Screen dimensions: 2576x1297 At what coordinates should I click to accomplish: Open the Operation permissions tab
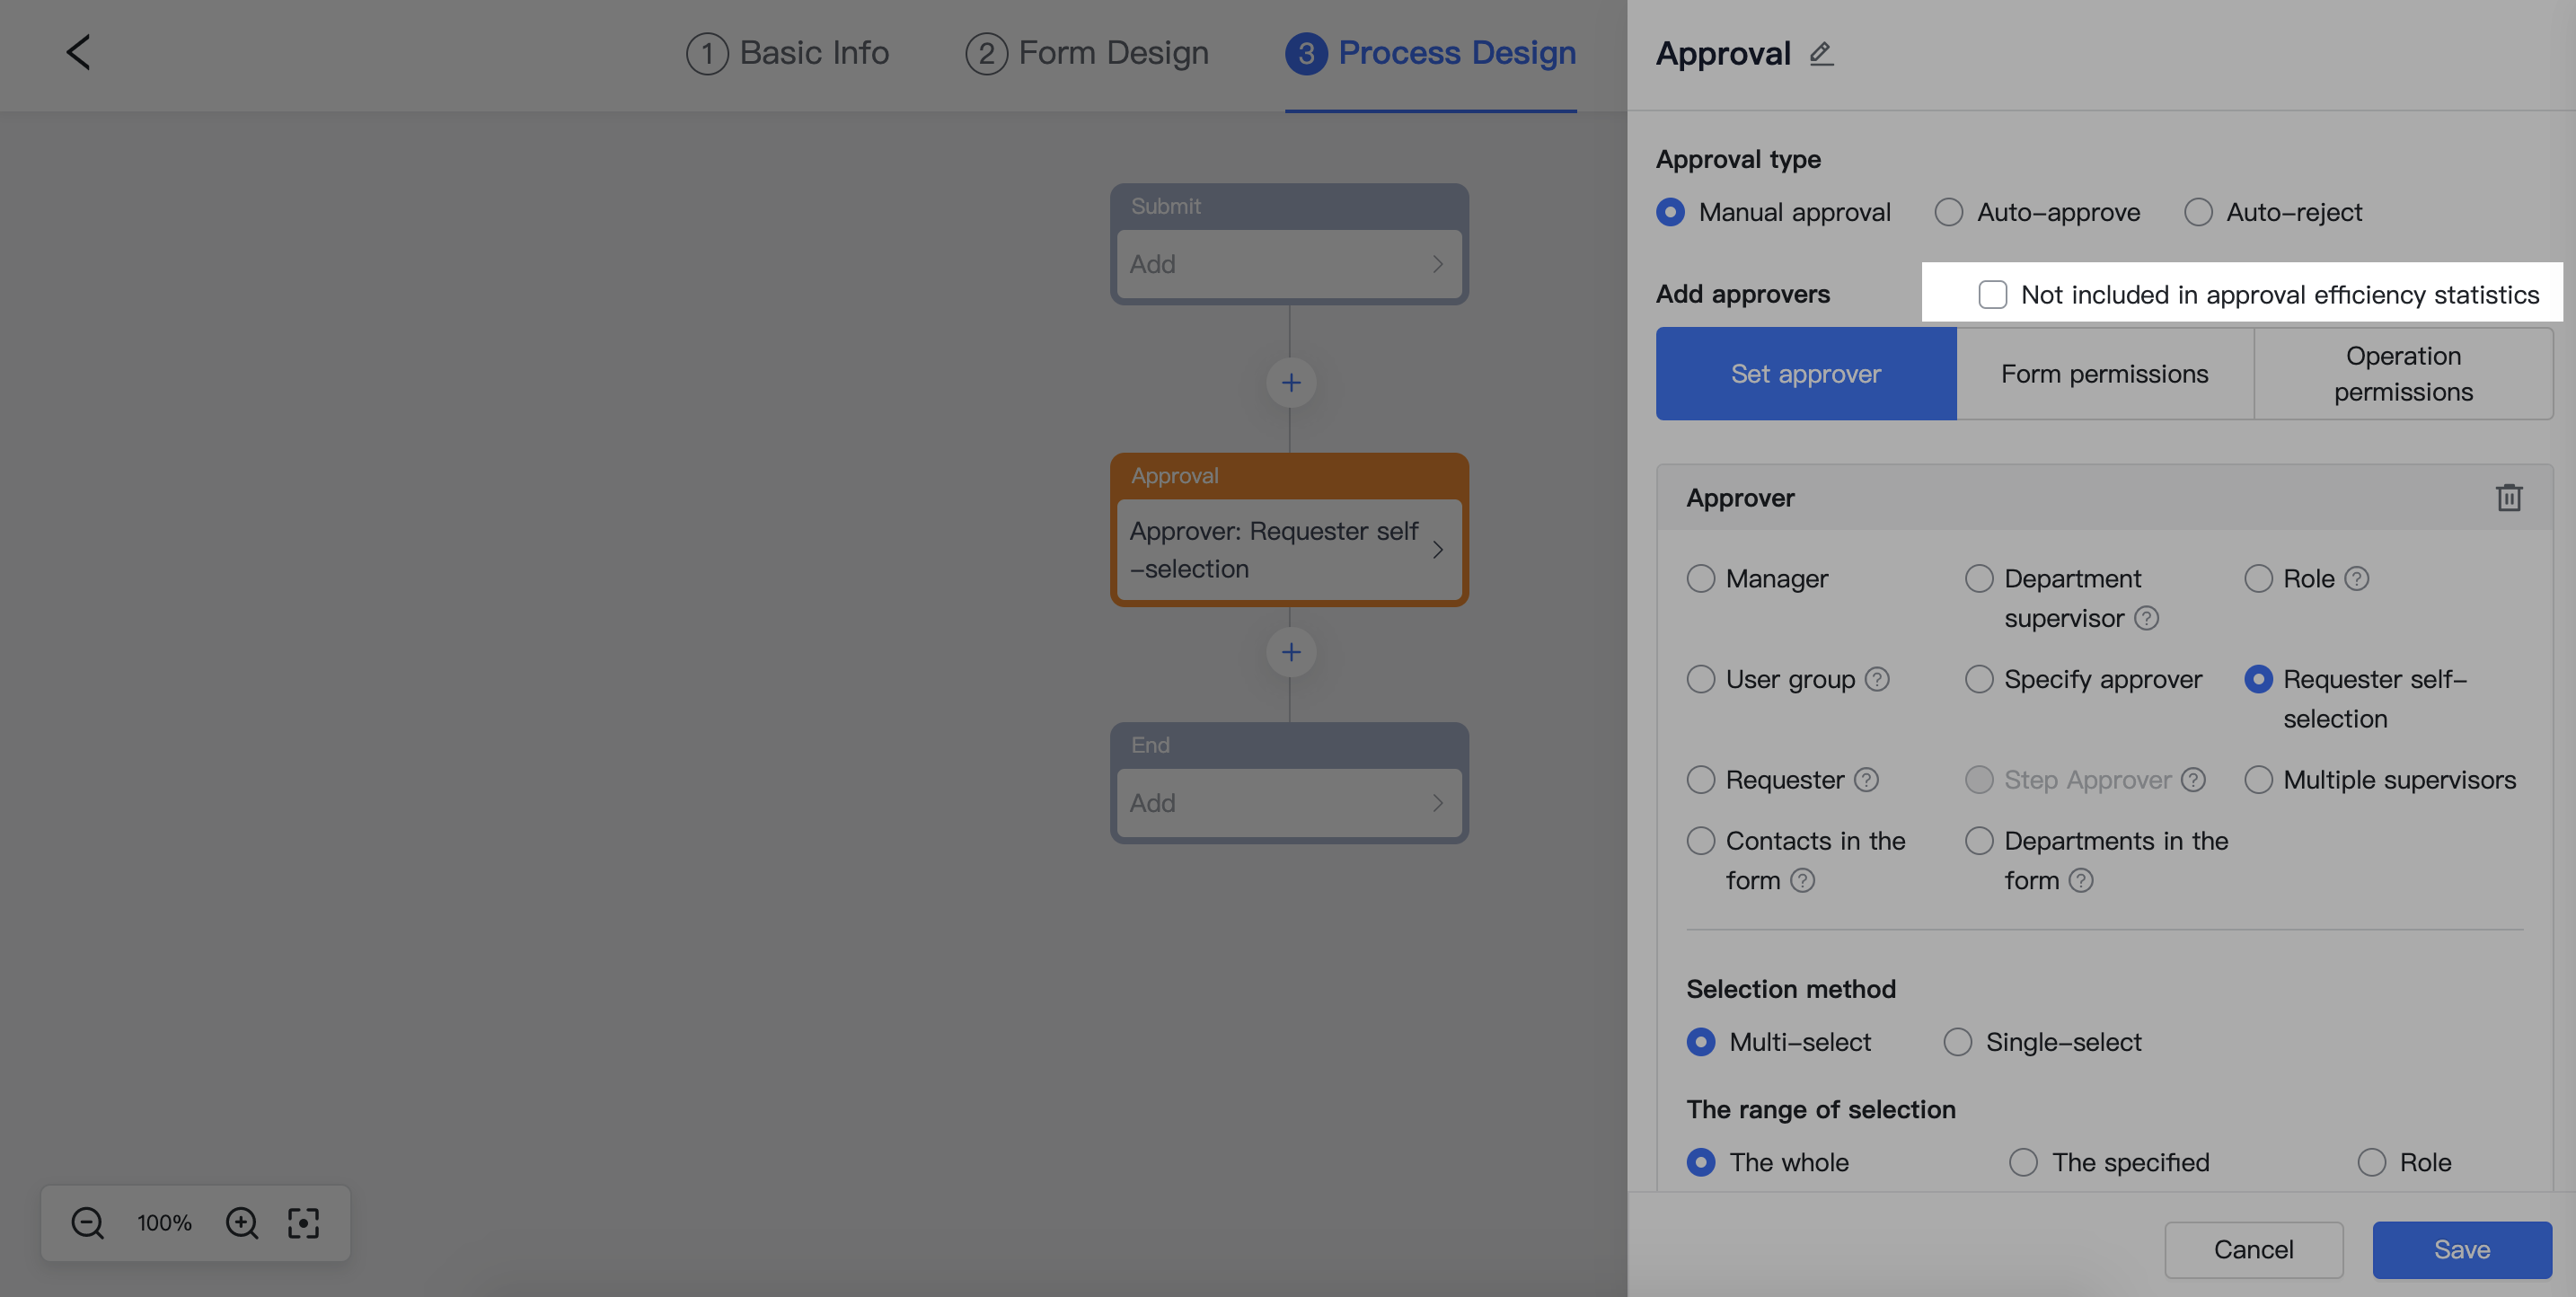click(x=2403, y=374)
